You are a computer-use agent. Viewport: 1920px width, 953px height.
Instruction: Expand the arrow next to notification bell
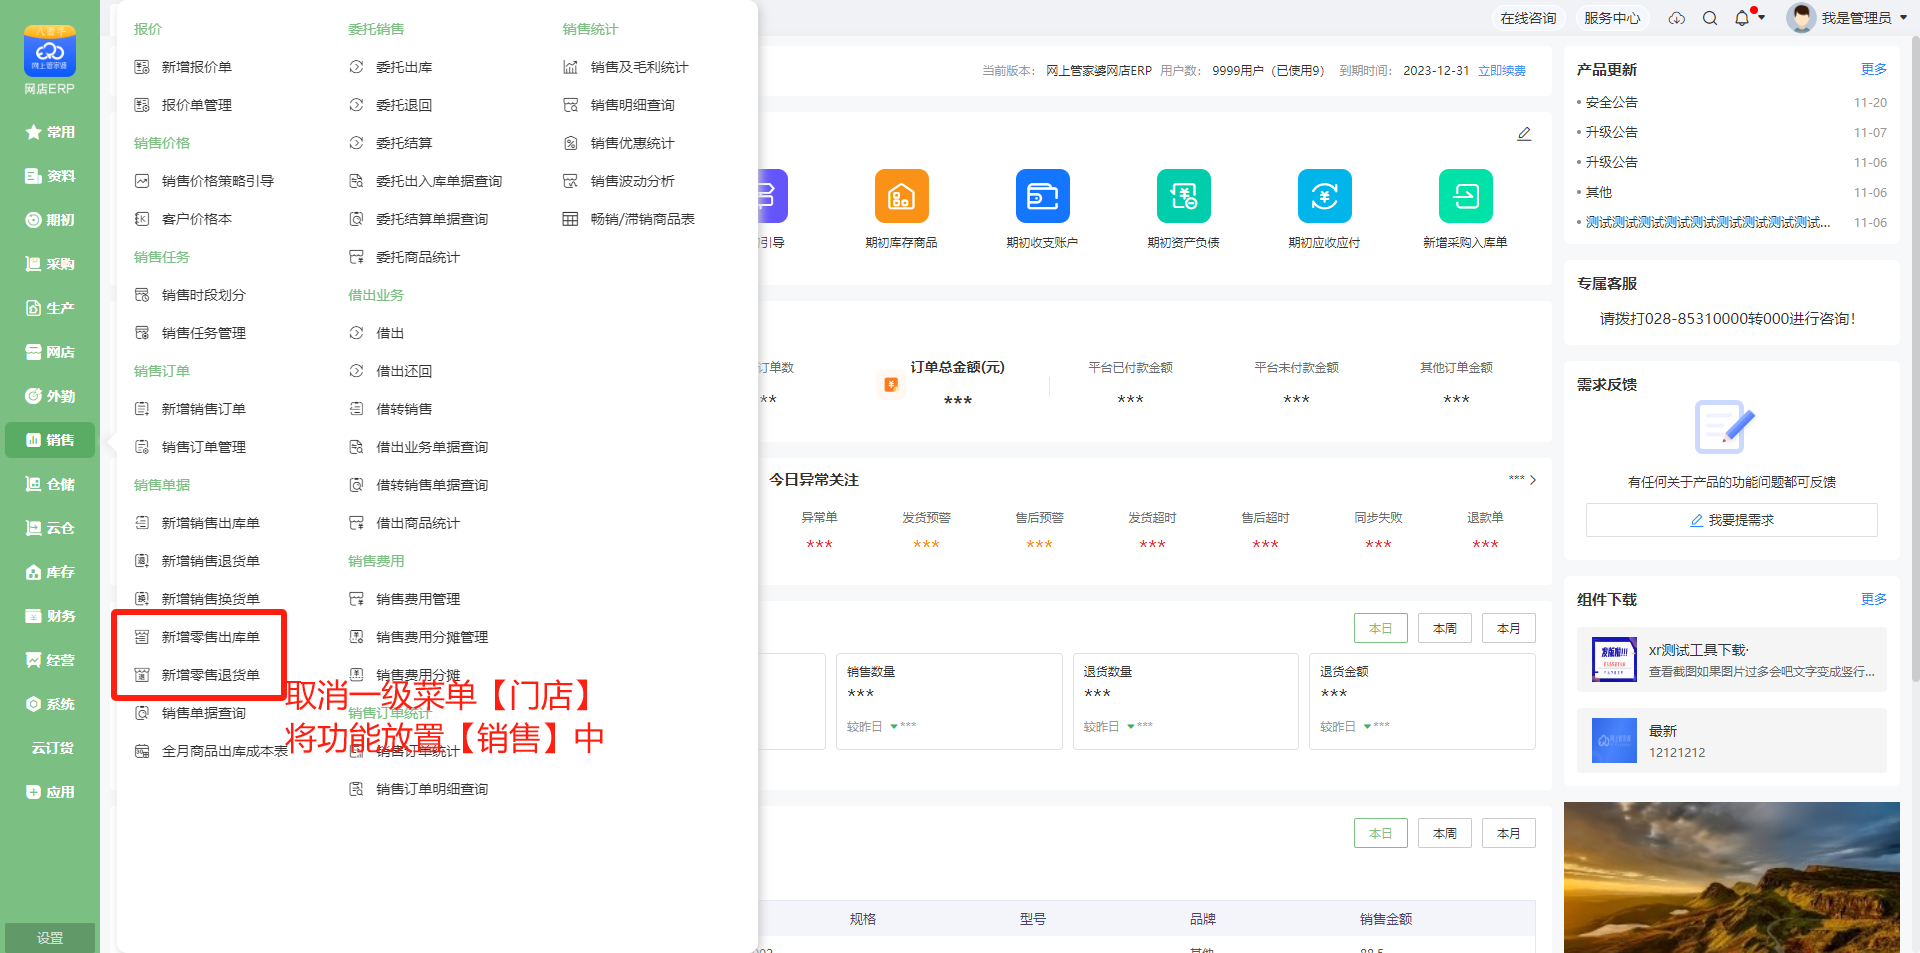tap(1761, 18)
